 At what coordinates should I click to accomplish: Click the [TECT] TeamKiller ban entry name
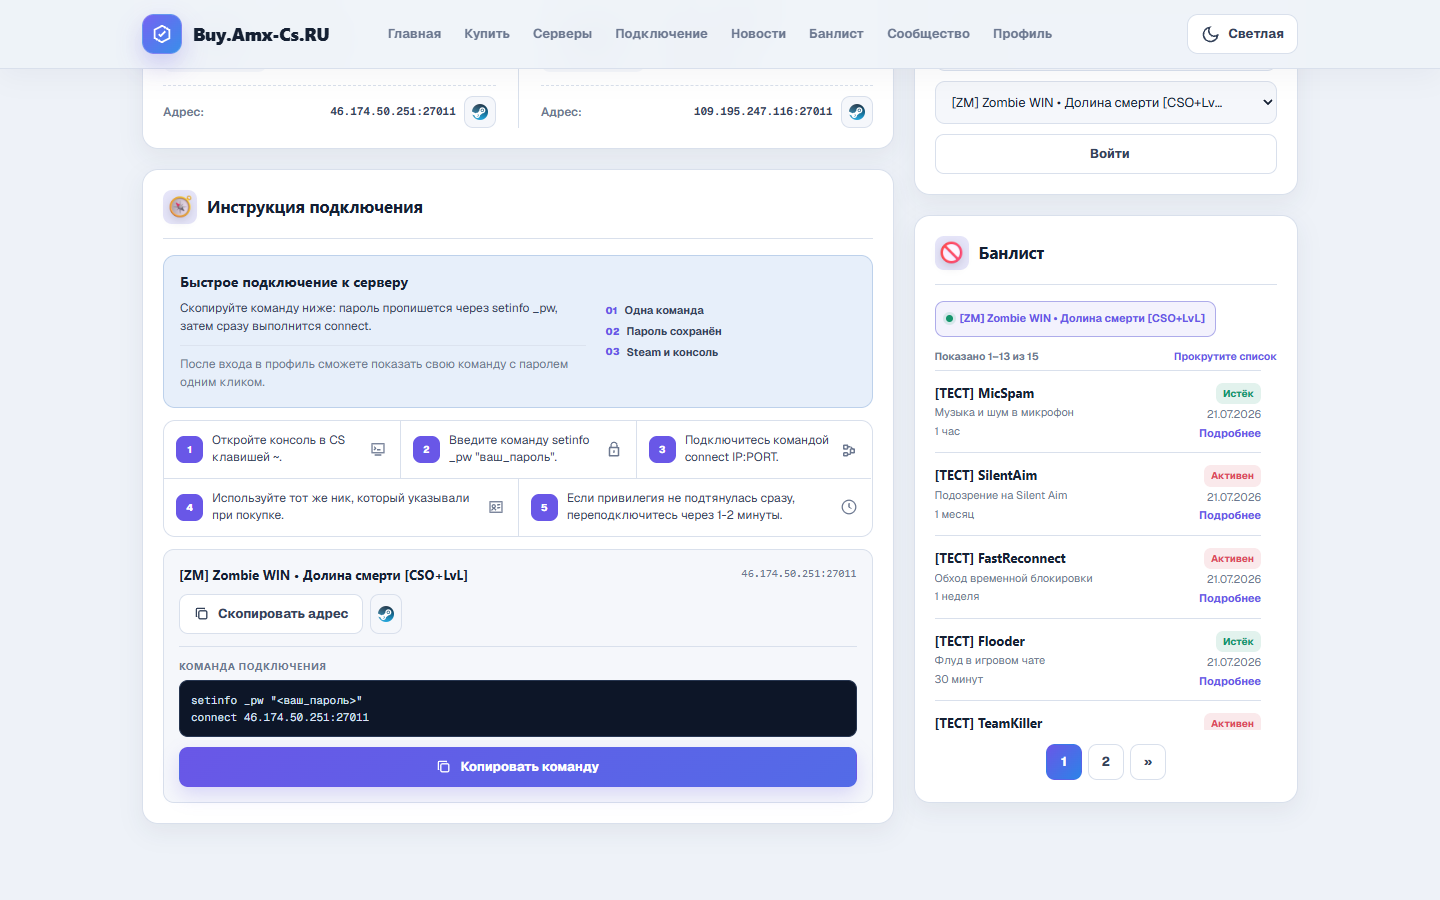pyautogui.click(x=988, y=723)
